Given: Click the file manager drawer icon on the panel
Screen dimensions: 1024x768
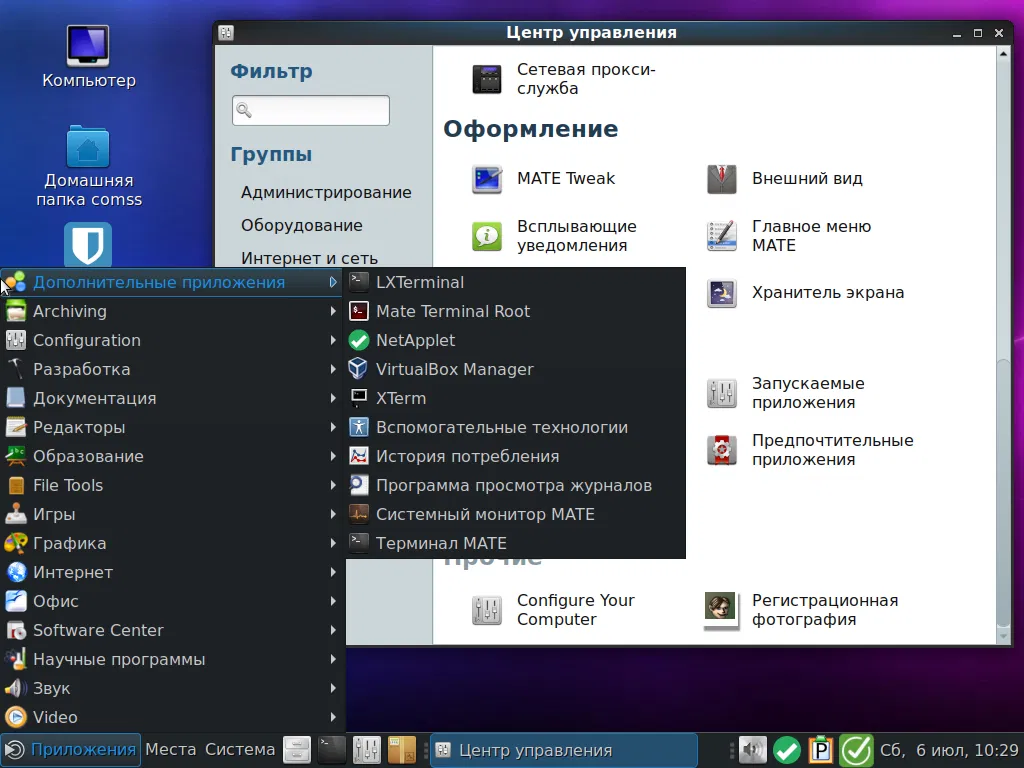Looking at the screenshot, I should pos(296,750).
